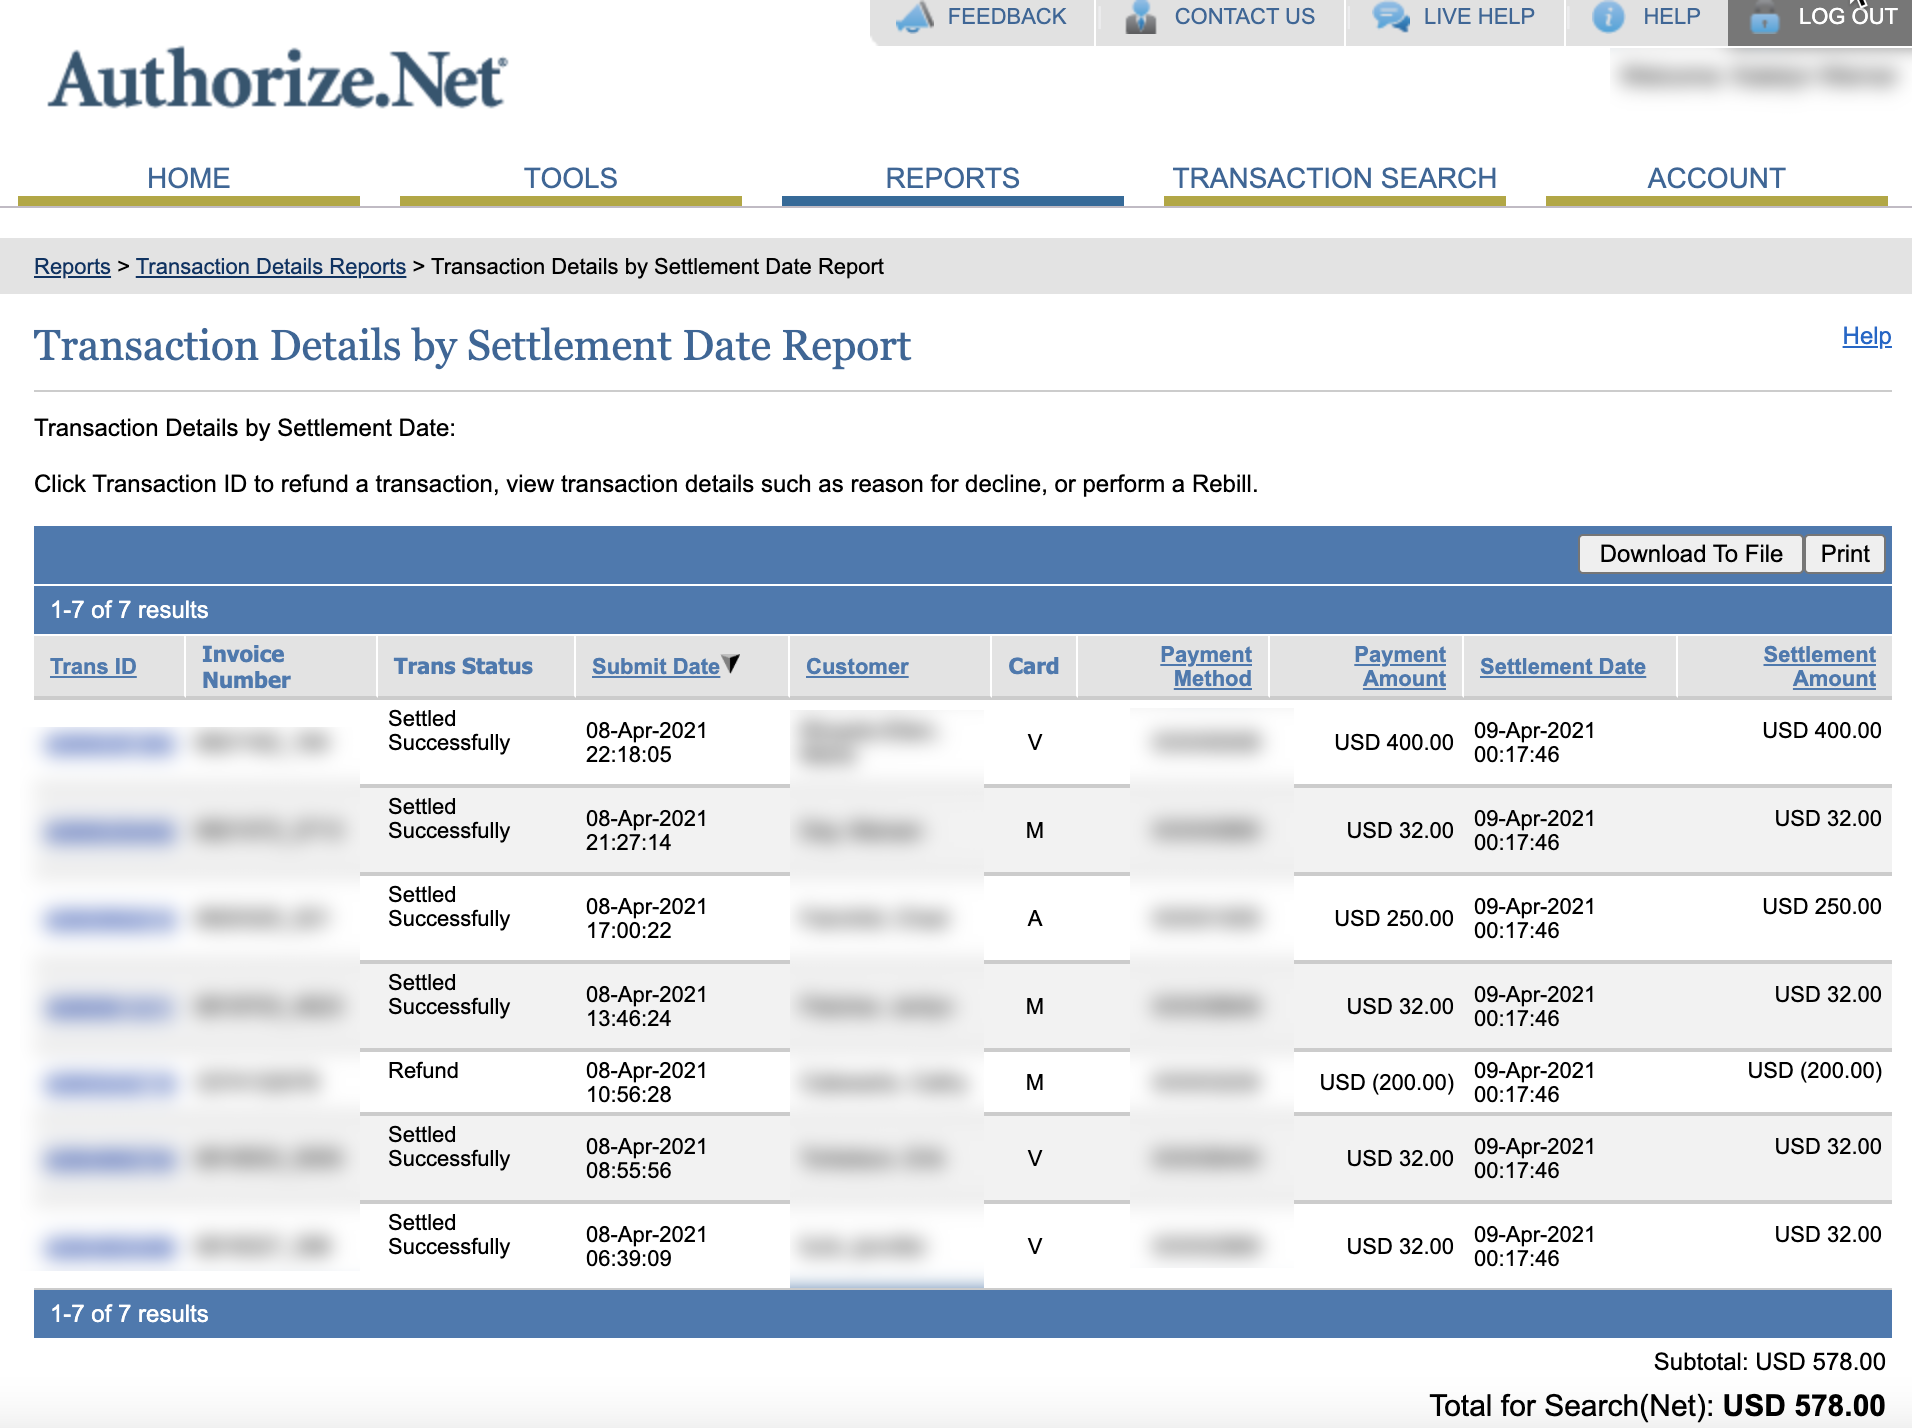
Task: Open Transaction Details Reports breadcrumb link
Action: [x=271, y=267]
